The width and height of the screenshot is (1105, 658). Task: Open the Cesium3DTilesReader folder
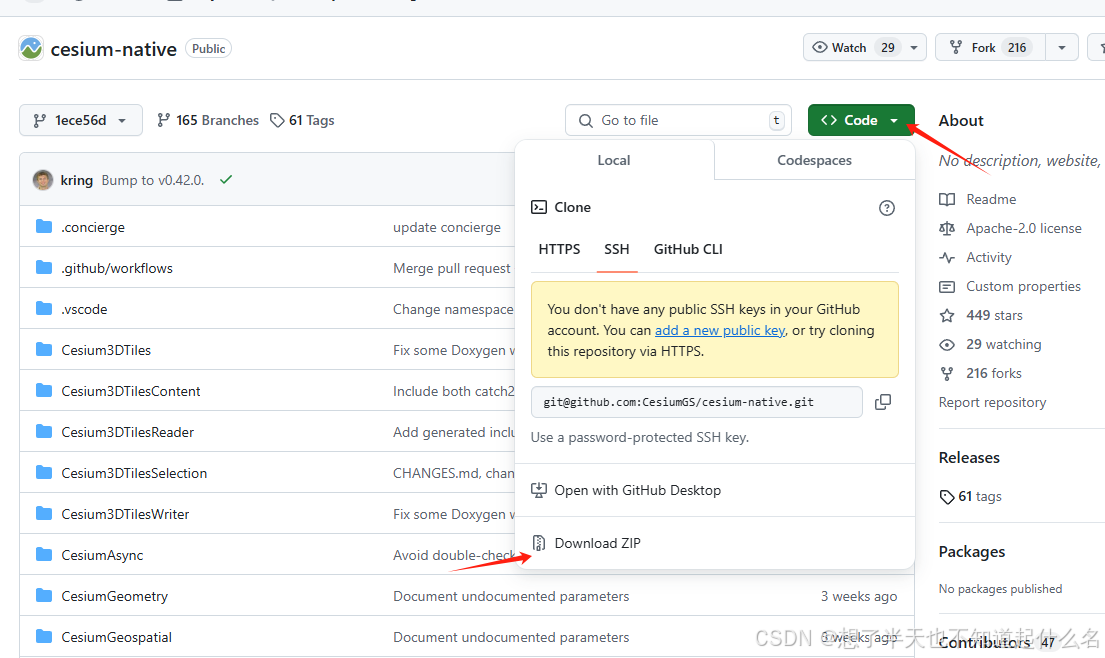(128, 432)
